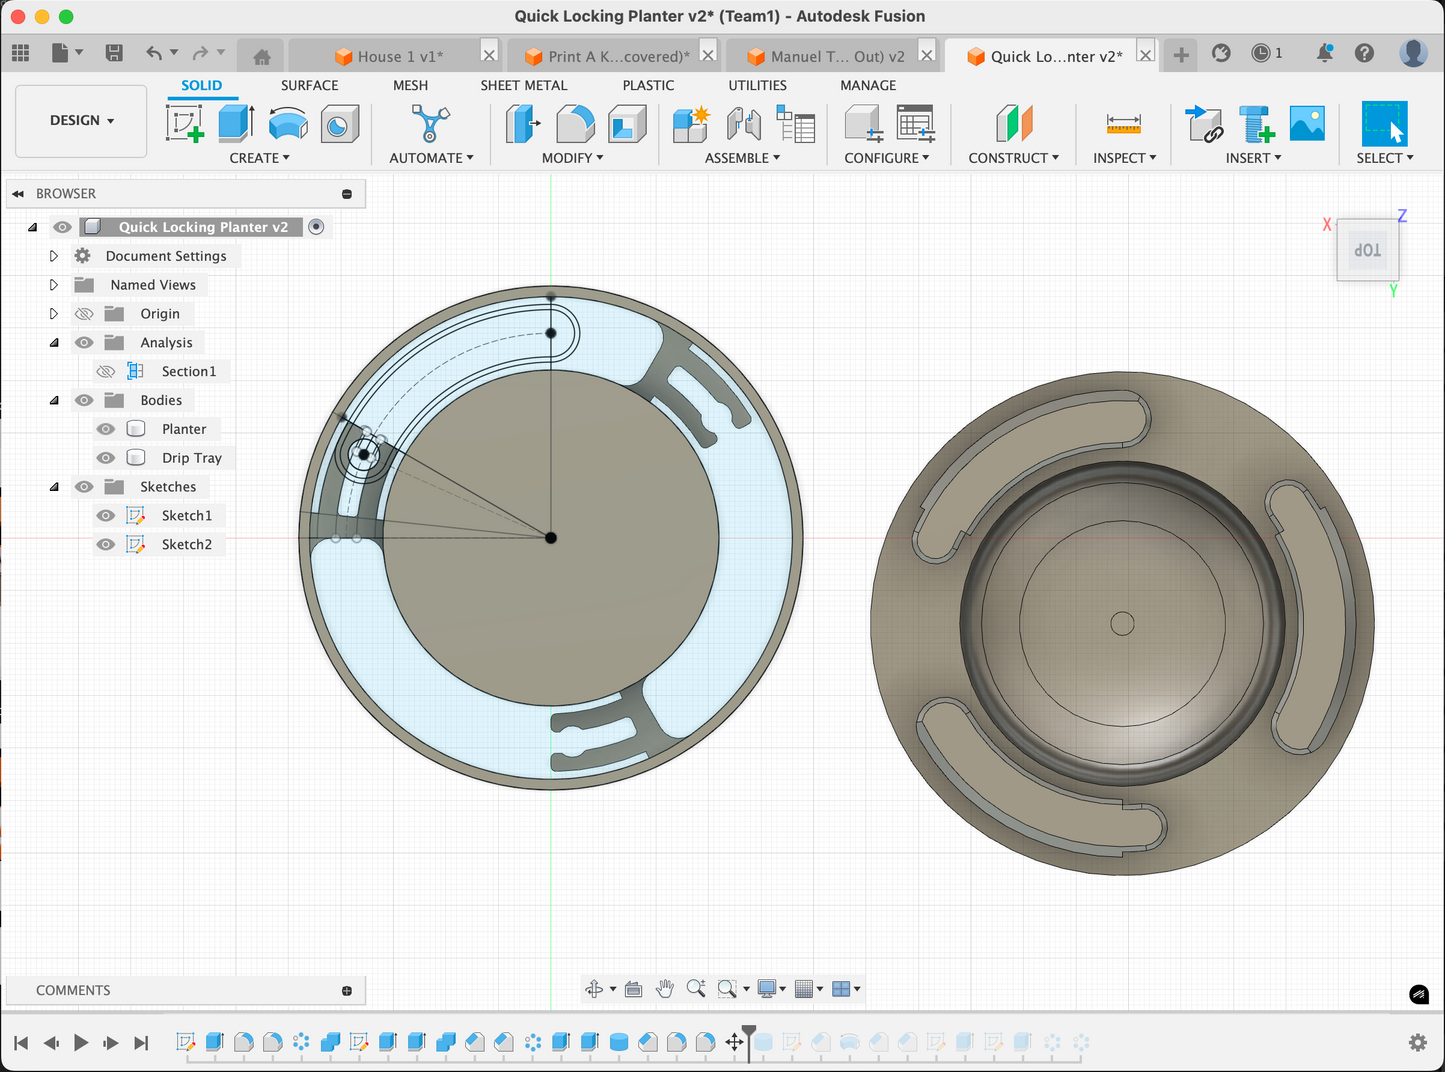1445x1072 pixels.
Task: Toggle visibility of Sketch2
Action: point(106,545)
